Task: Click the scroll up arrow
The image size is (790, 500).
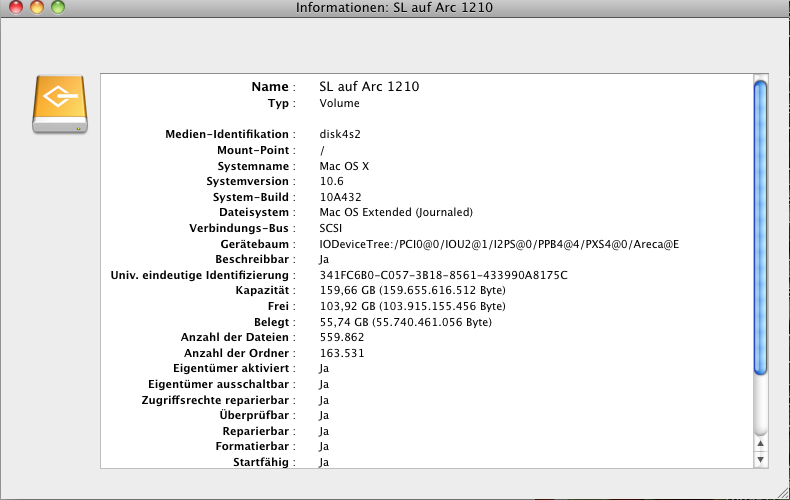Action: tap(760, 444)
